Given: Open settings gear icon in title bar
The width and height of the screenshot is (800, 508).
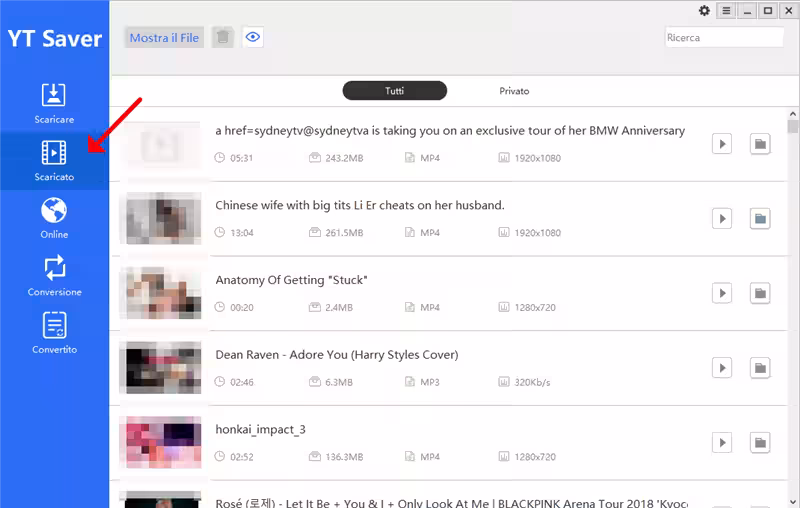Looking at the screenshot, I should (x=704, y=11).
